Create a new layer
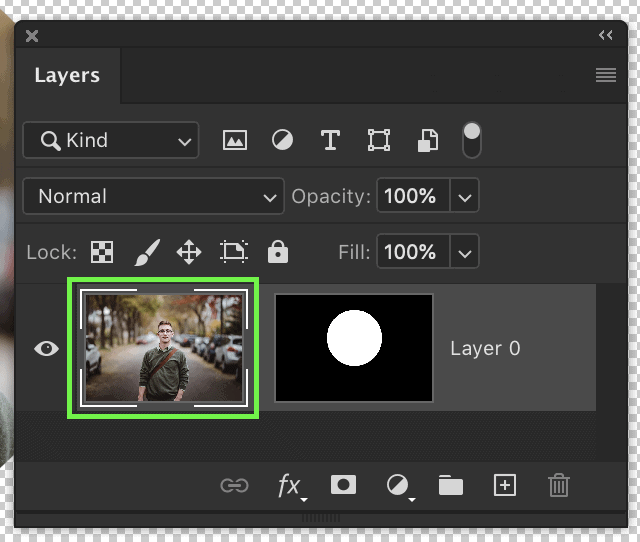Screen dimensions: 640x542 505,485
